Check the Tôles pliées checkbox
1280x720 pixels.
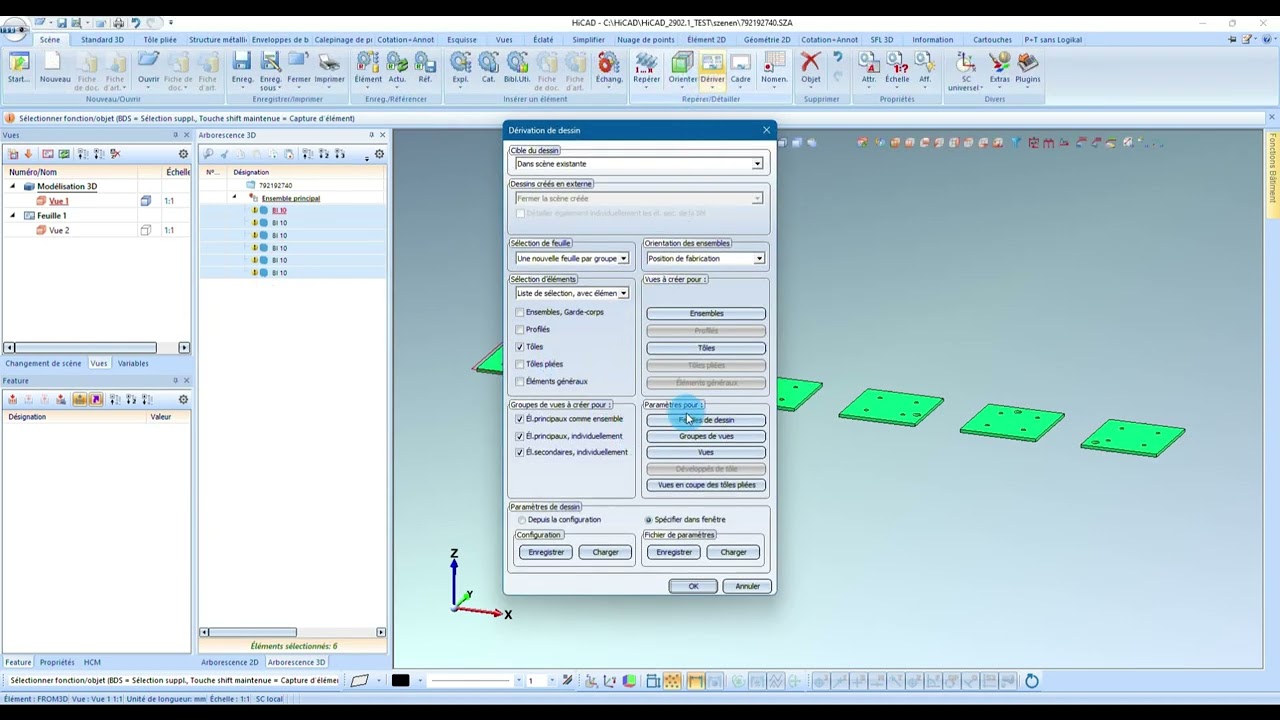pyautogui.click(x=520, y=364)
